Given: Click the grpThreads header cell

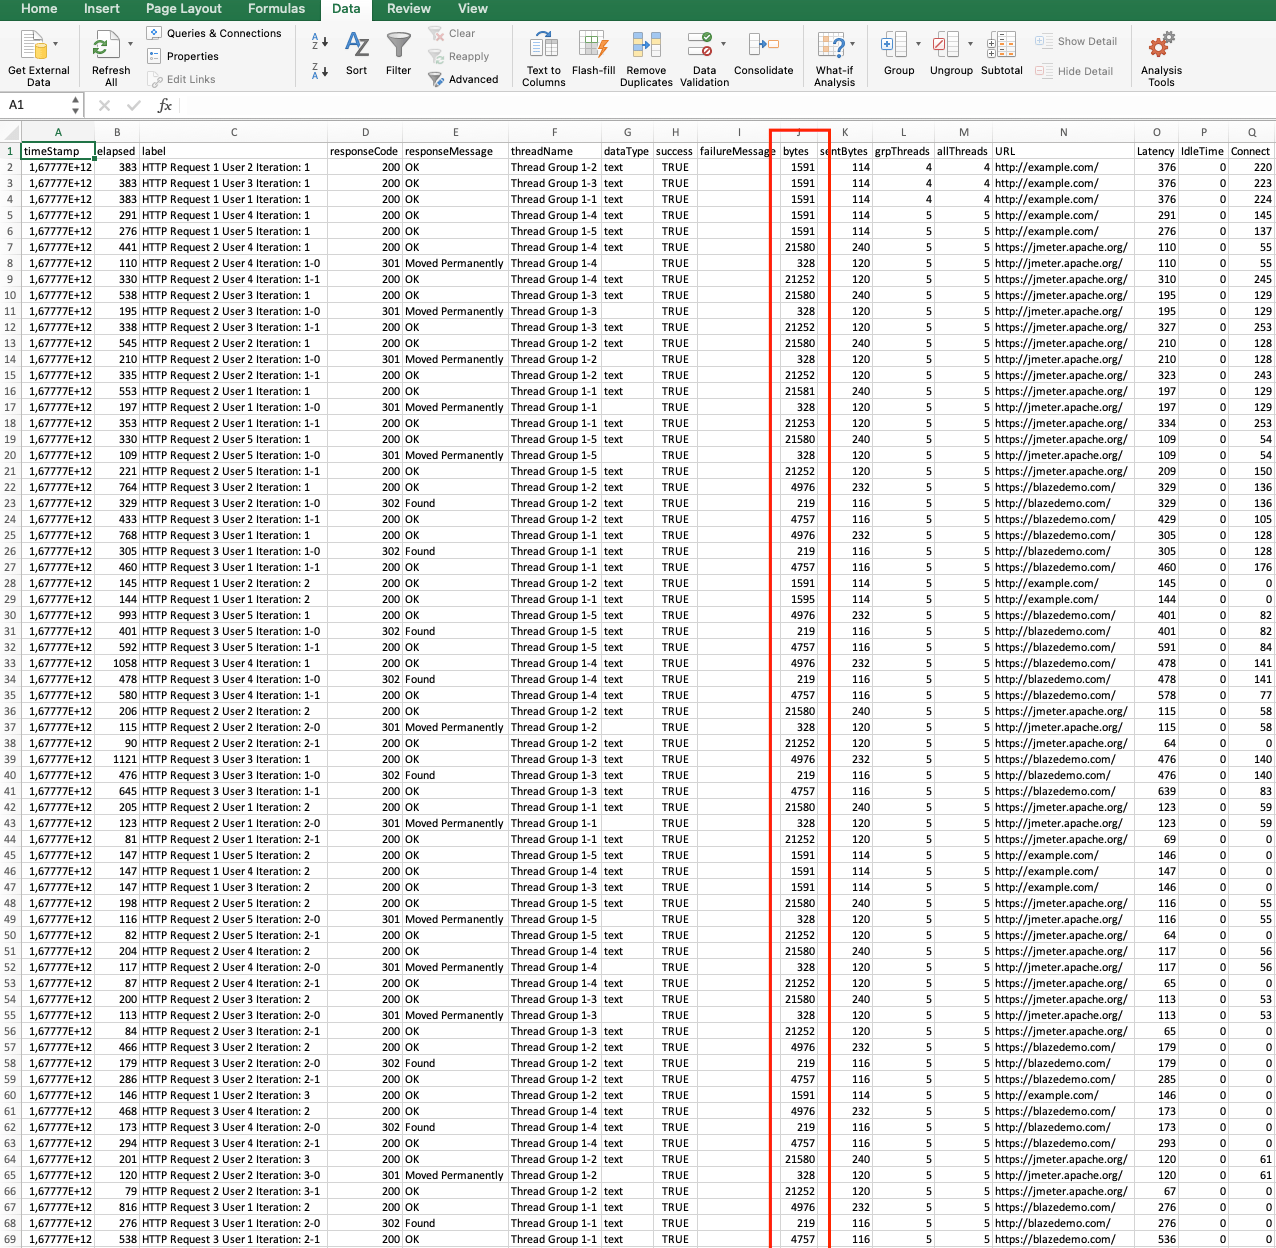Looking at the screenshot, I should (x=903, y=151).
